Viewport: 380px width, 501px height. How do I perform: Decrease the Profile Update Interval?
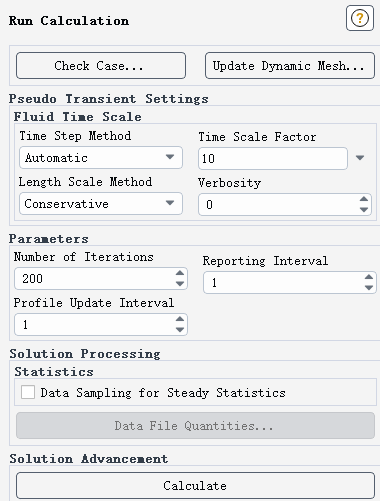(x=180, y=330)
